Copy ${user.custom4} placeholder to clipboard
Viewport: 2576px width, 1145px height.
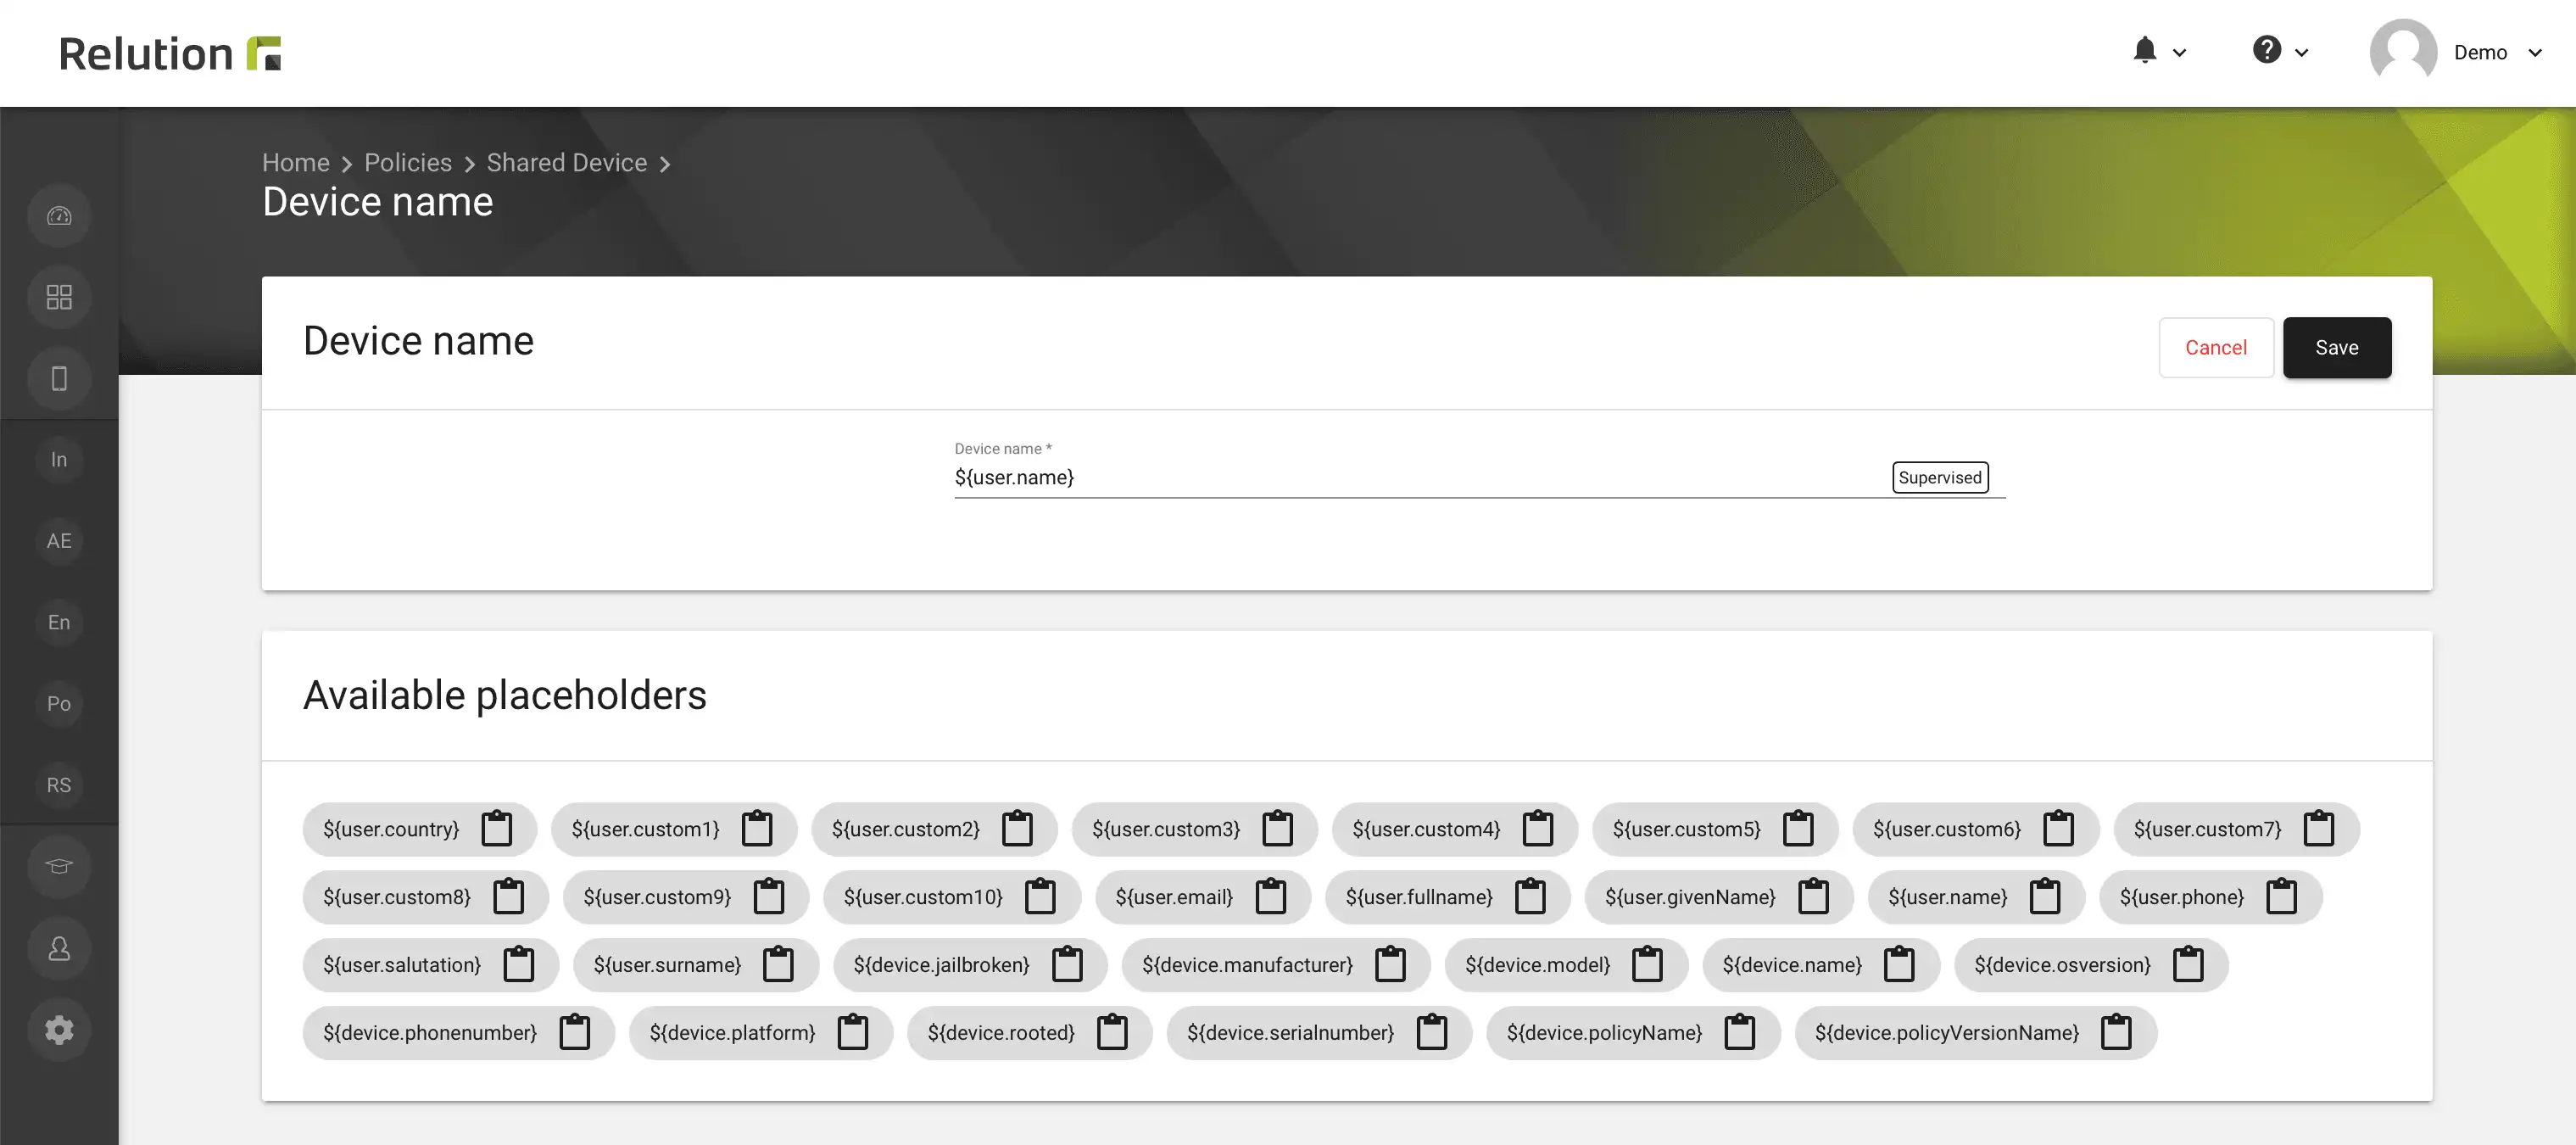pyautogui.click(x=1538, y=829)
